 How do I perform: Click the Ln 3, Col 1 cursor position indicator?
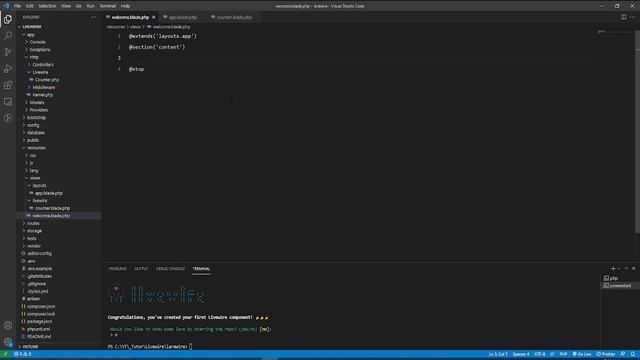tap(498, 354)
